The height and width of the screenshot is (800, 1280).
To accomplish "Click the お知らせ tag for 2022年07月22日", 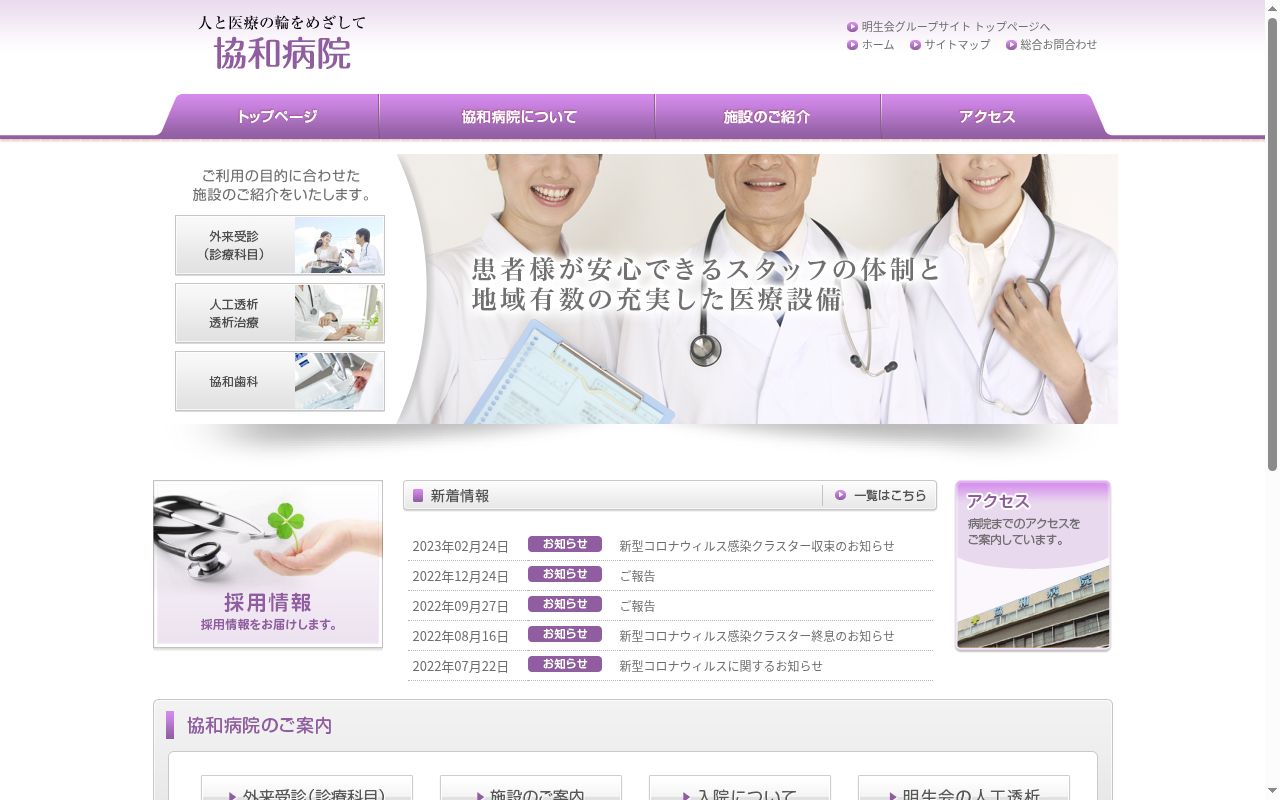I will (x=565, y=664).
